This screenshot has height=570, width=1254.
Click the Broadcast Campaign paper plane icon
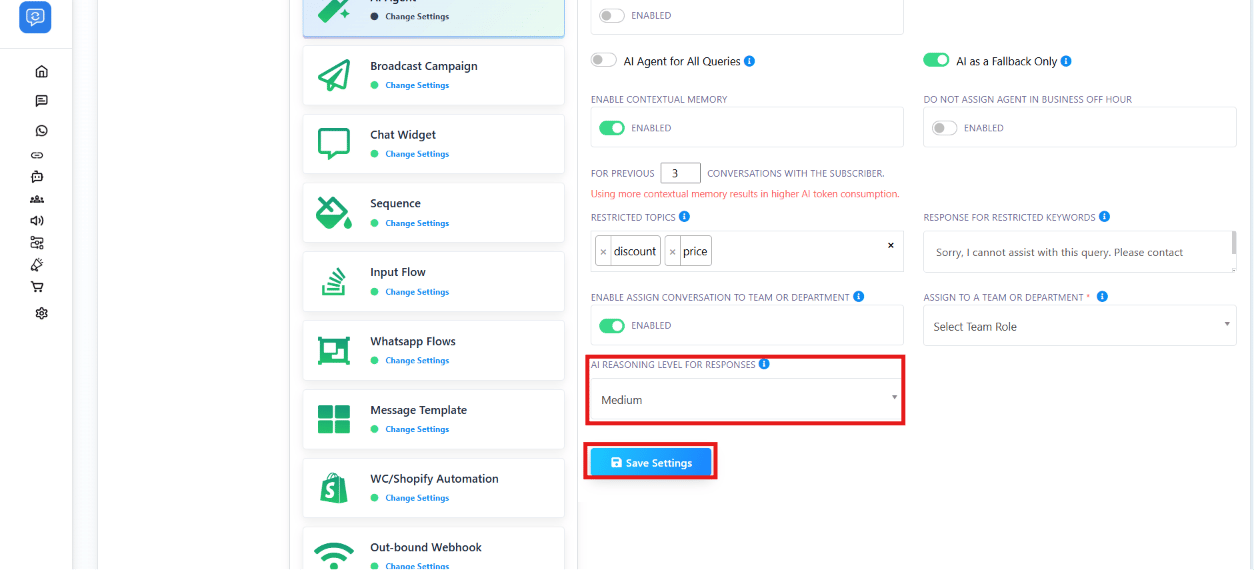pyautogui.click(x=334, y=75)
